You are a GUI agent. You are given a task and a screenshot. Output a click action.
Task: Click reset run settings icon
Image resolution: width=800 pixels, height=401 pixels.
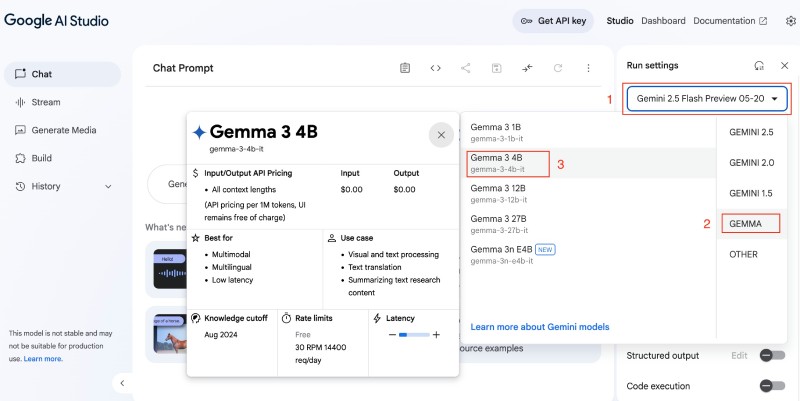point(759,65)
